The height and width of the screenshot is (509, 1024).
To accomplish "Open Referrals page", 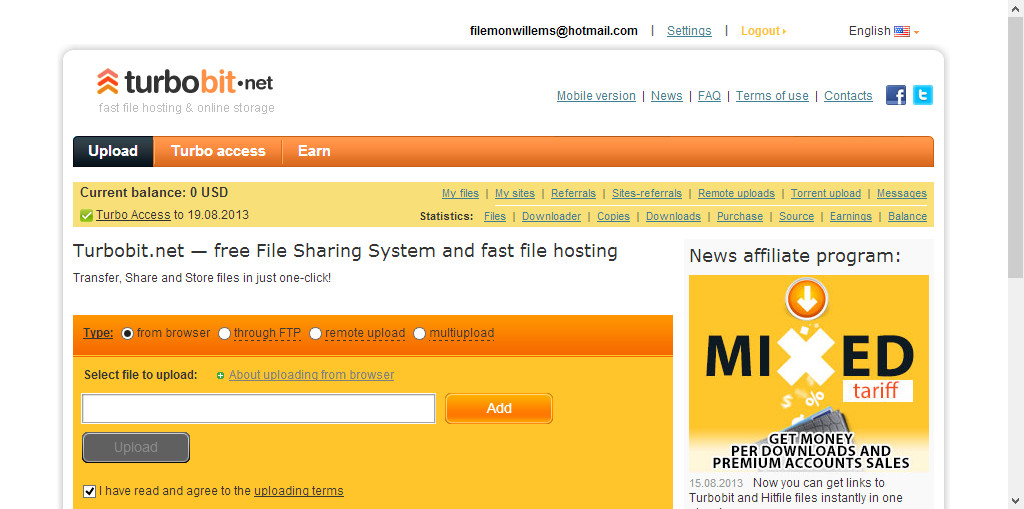I will [573, 193].
